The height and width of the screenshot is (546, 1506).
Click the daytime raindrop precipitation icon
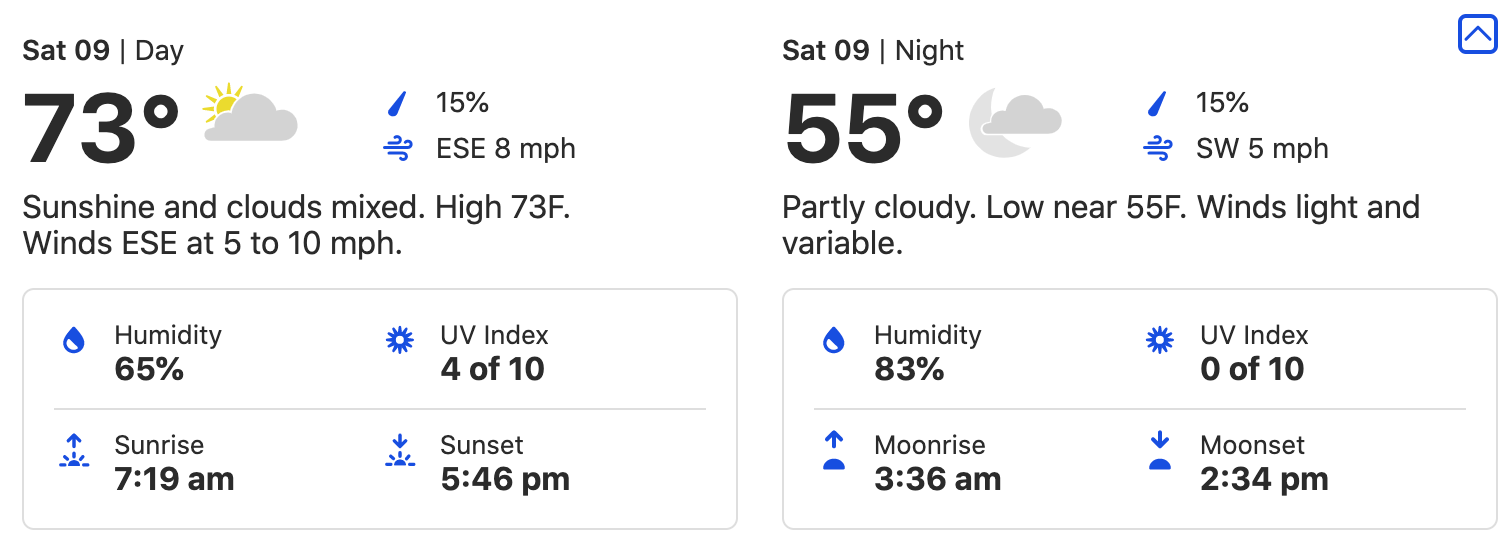[398, 103]
